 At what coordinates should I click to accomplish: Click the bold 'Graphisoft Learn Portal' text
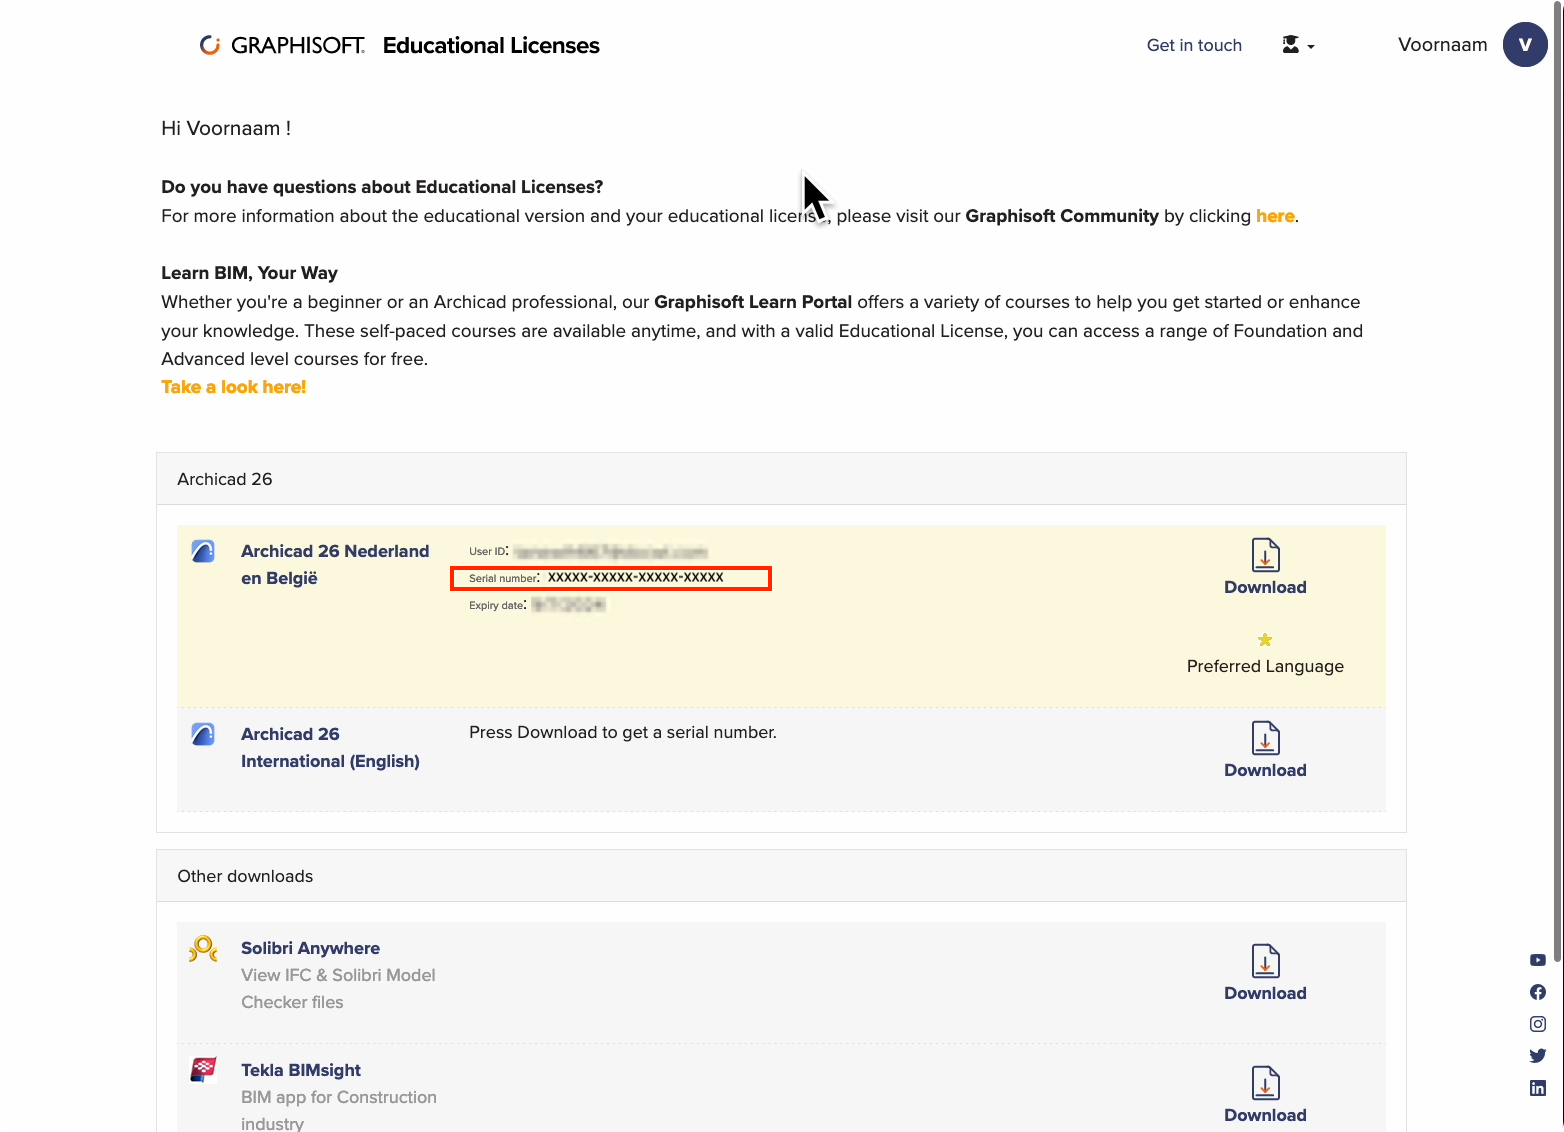click(753, 302)
